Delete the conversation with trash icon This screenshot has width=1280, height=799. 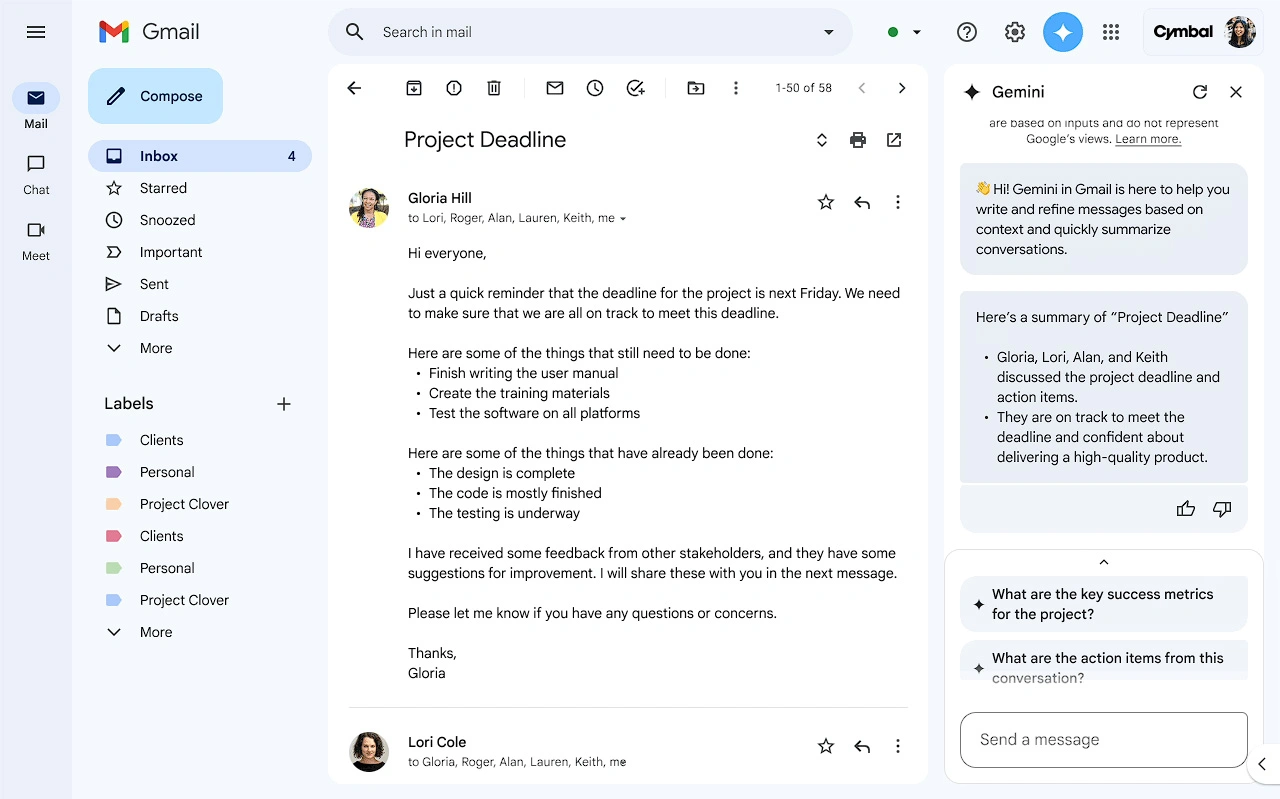[494, 88]
